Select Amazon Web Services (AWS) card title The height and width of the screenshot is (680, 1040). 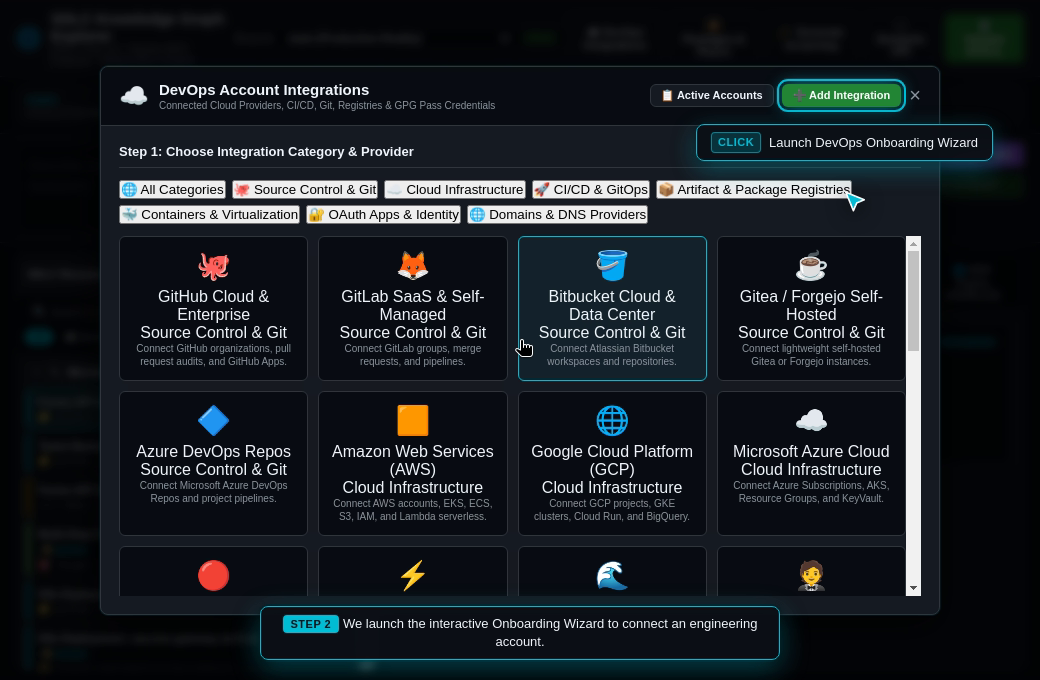(413, 460)
